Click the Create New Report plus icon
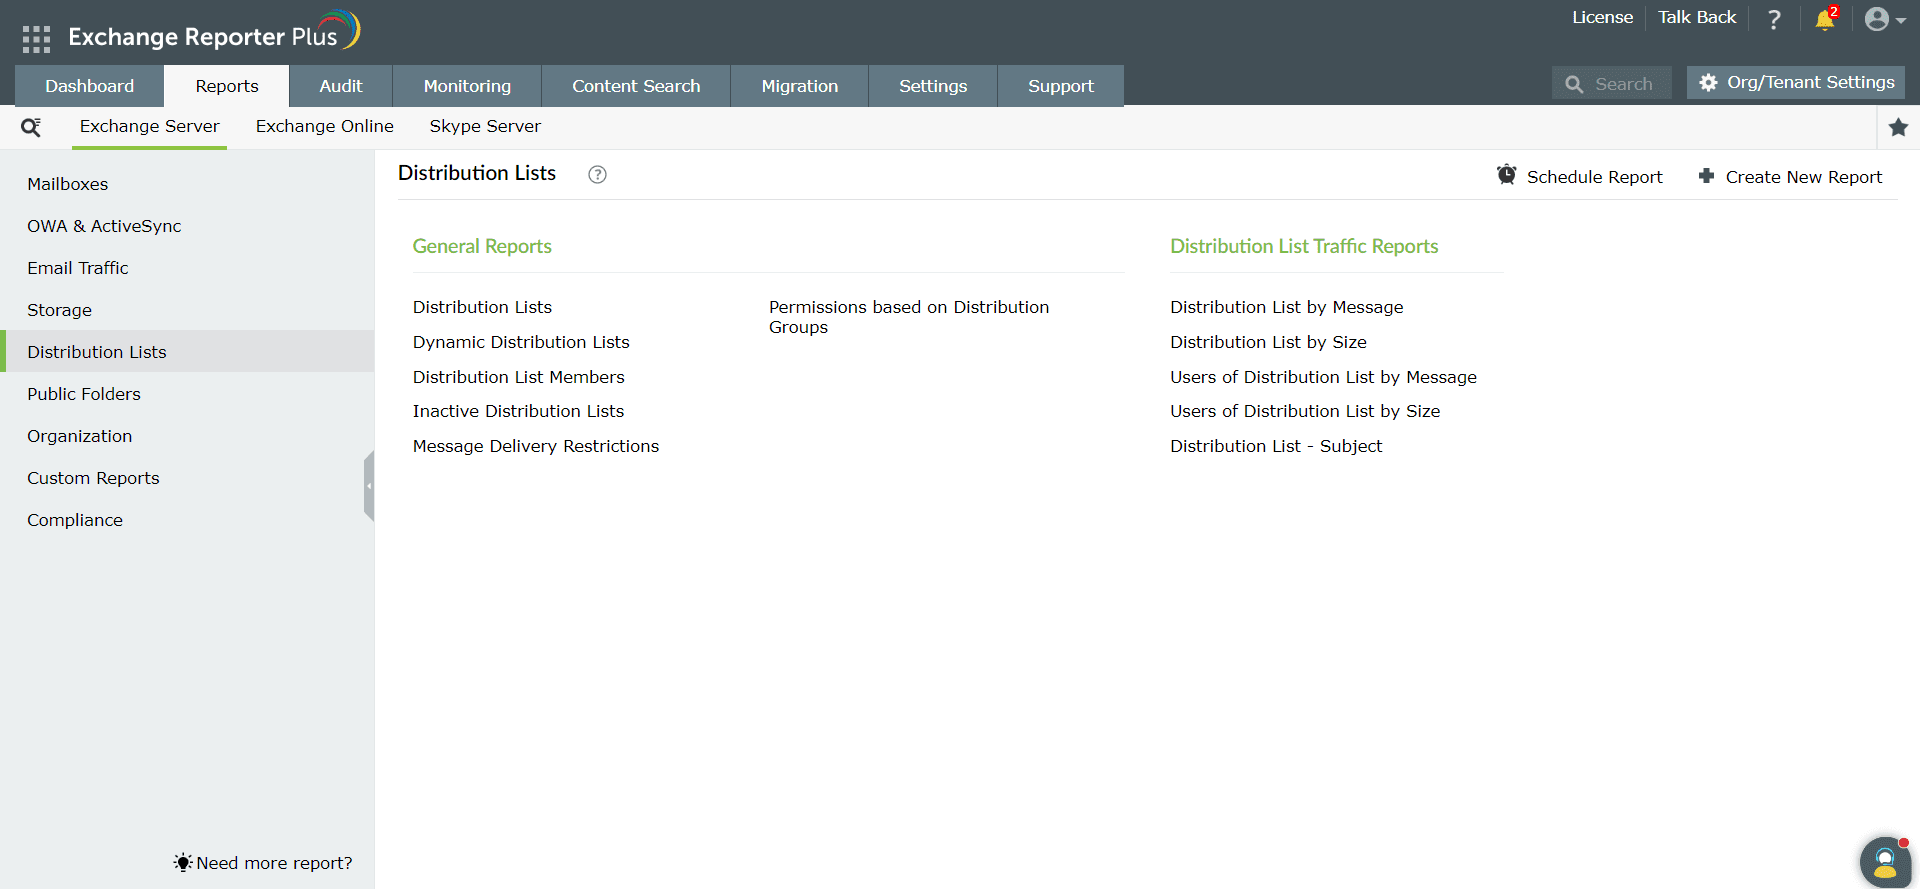 tap(1706, 176)
